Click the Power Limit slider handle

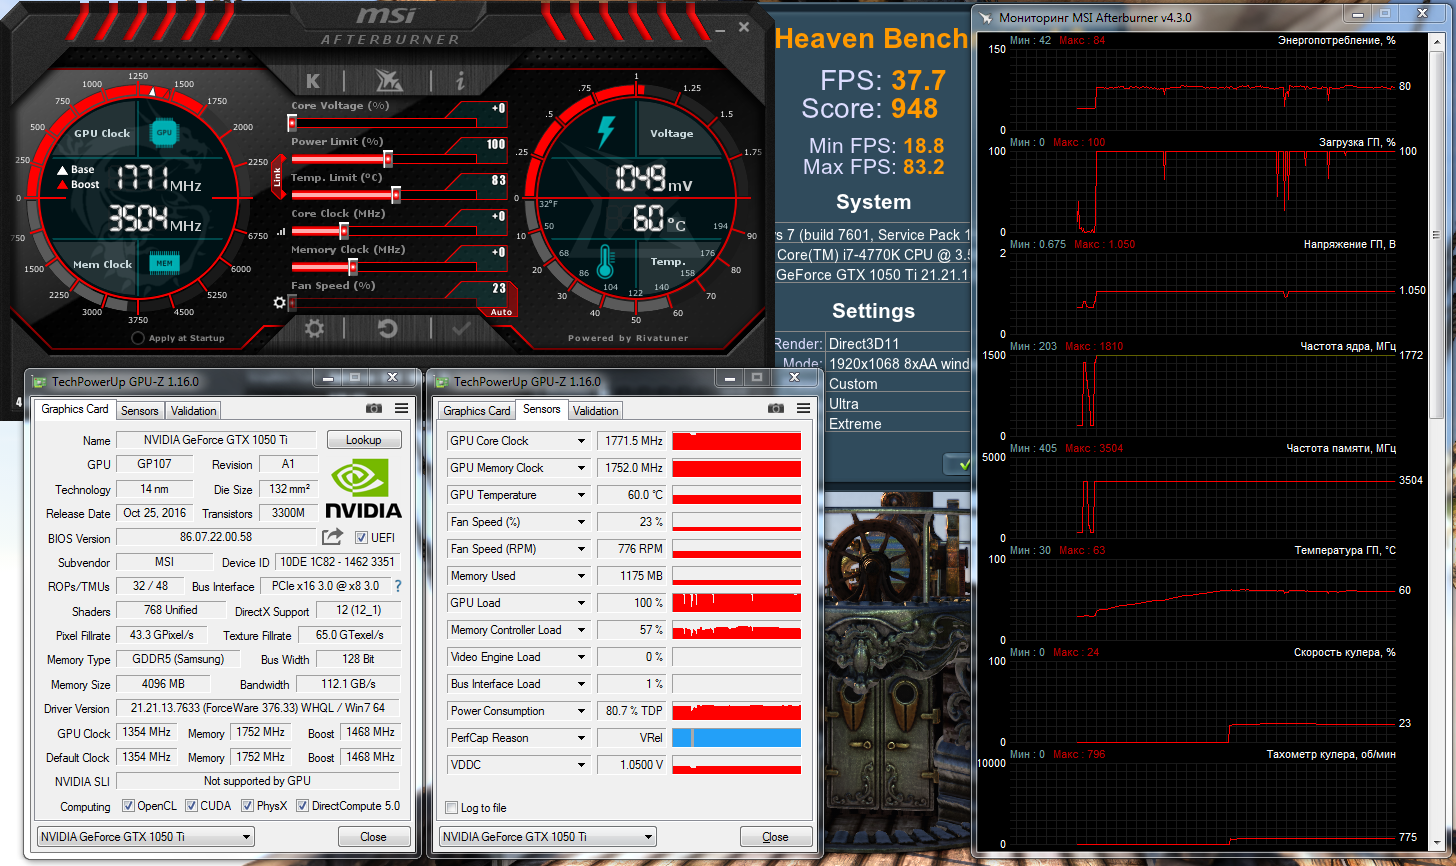388,158
